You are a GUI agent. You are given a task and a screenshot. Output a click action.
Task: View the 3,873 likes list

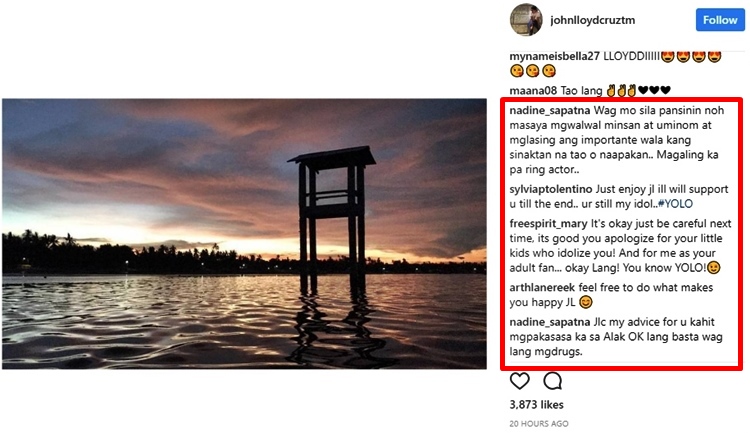pos(538,404)
